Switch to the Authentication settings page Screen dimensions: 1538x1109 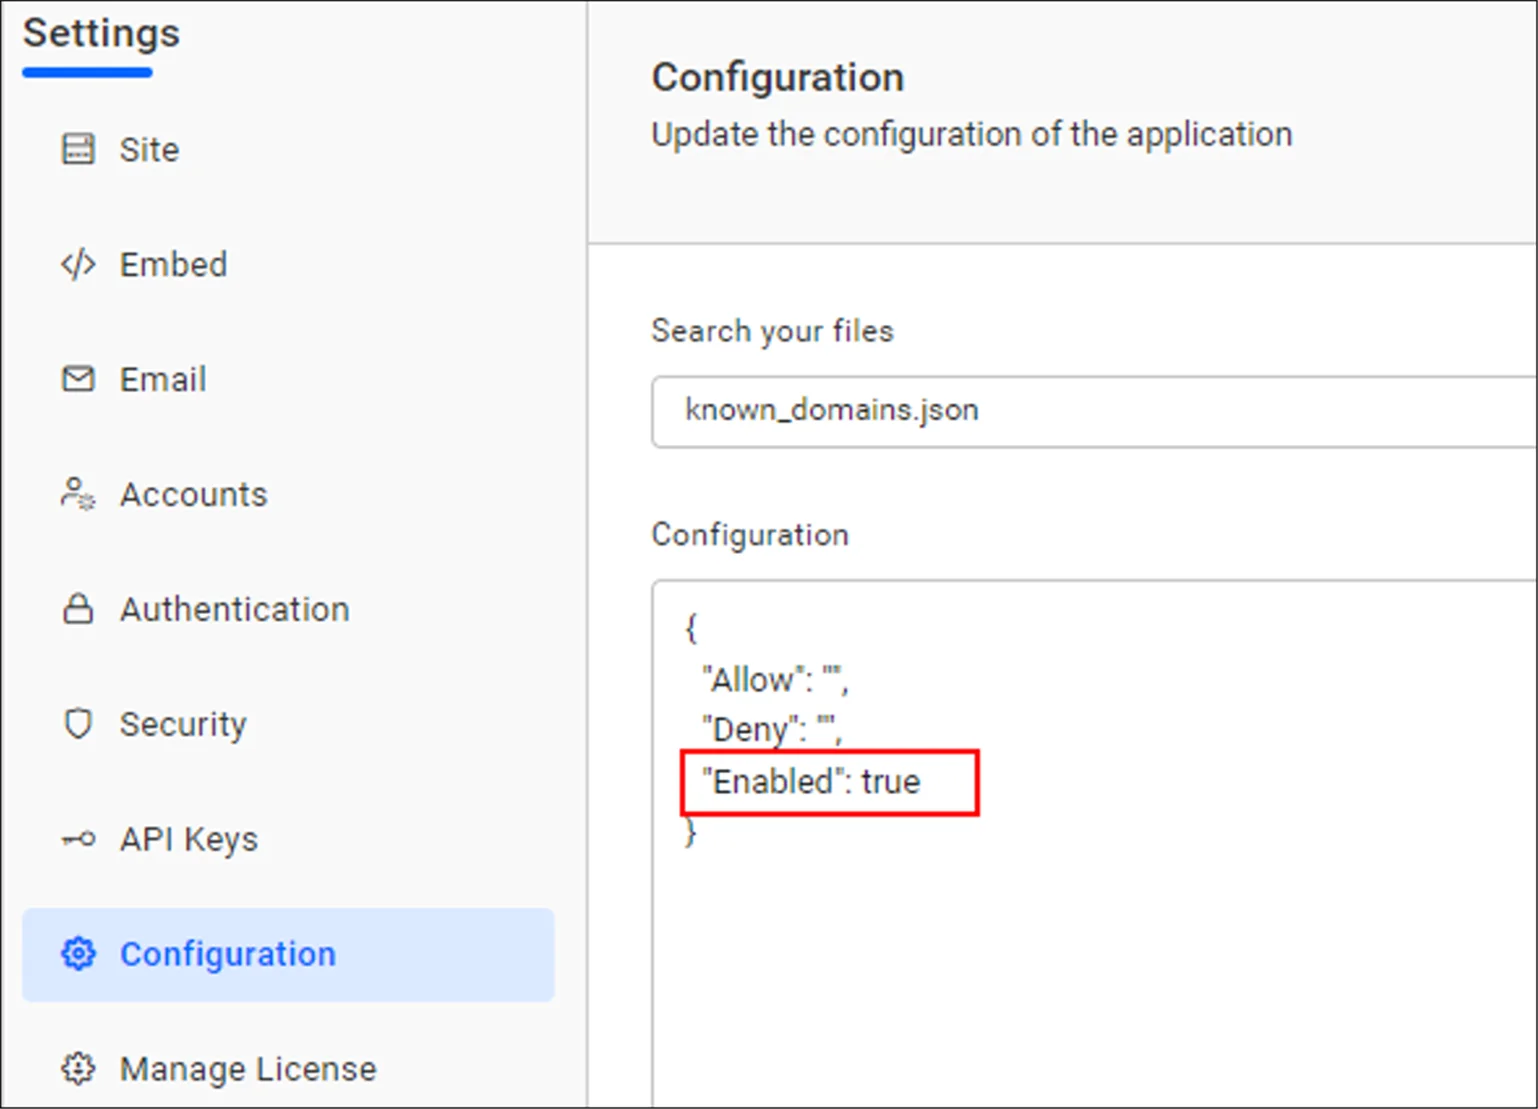pyautogui.click(x=235, y=608)
